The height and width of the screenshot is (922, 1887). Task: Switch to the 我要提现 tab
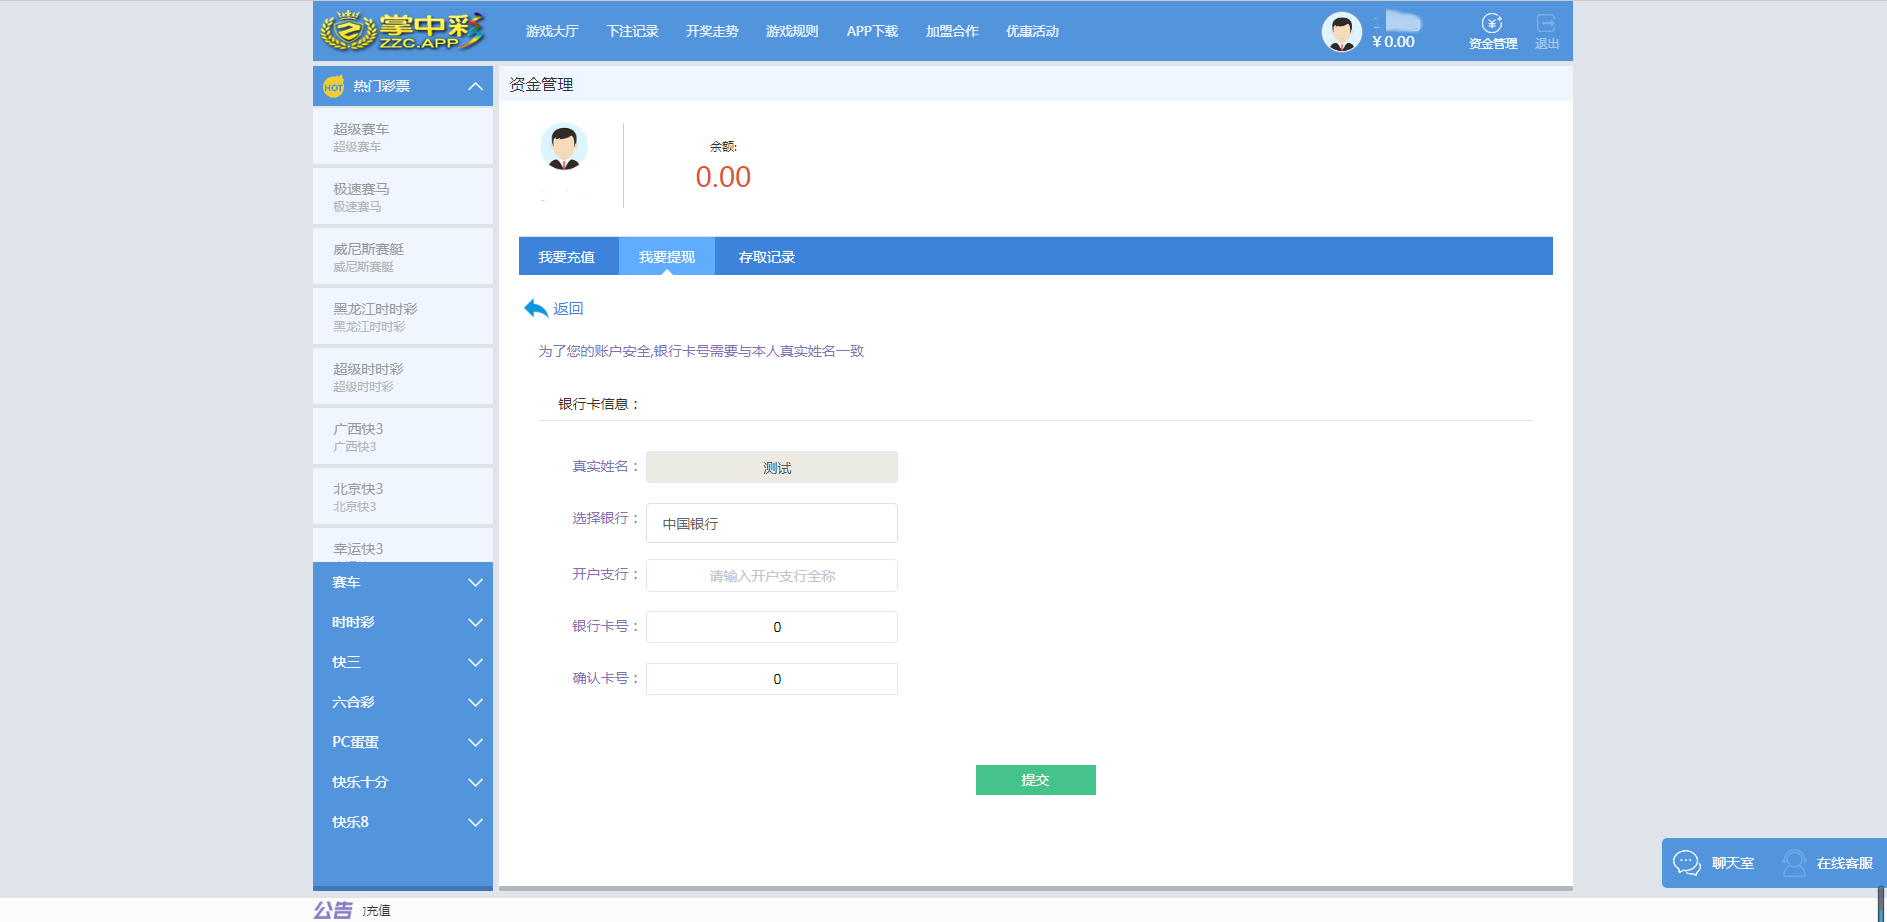pos(667,257)
